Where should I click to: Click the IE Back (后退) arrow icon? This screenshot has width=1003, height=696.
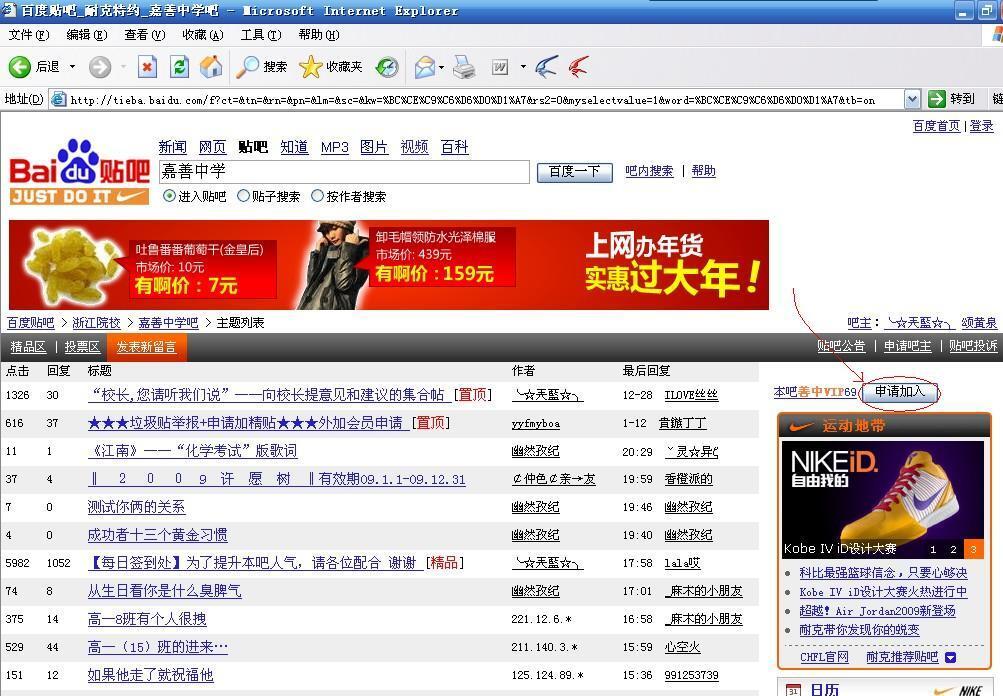point(20,67)
